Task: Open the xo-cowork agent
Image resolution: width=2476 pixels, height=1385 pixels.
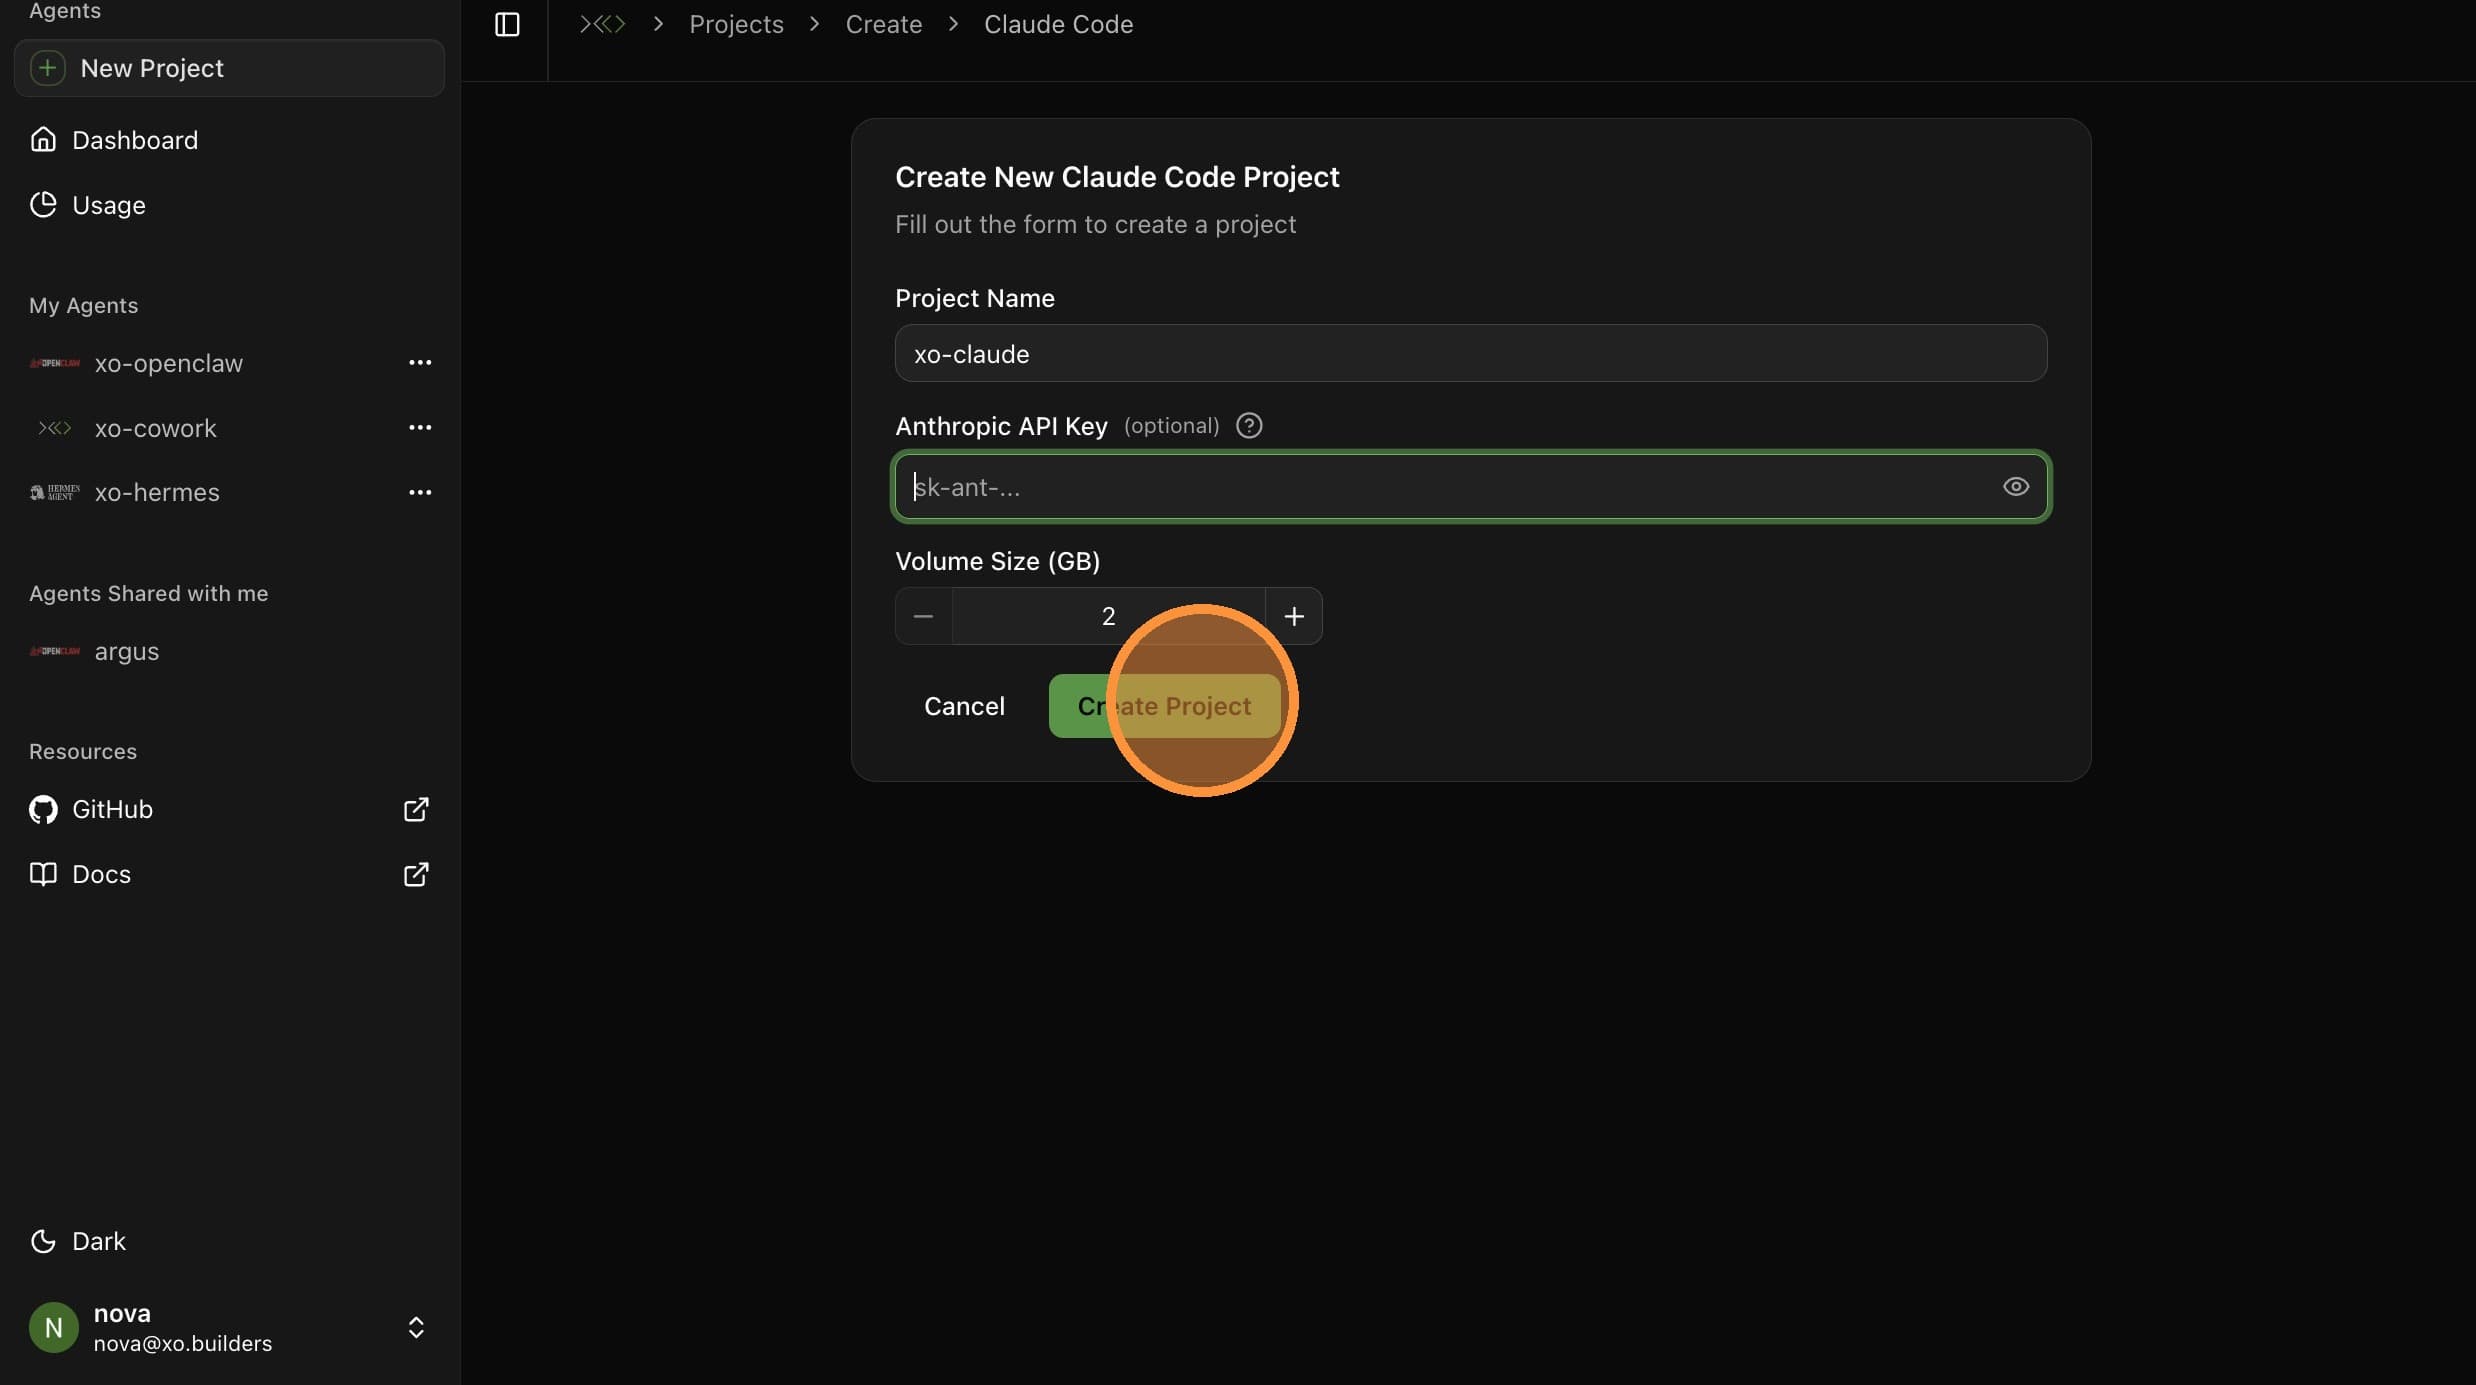Action: (x=155, y=428)
